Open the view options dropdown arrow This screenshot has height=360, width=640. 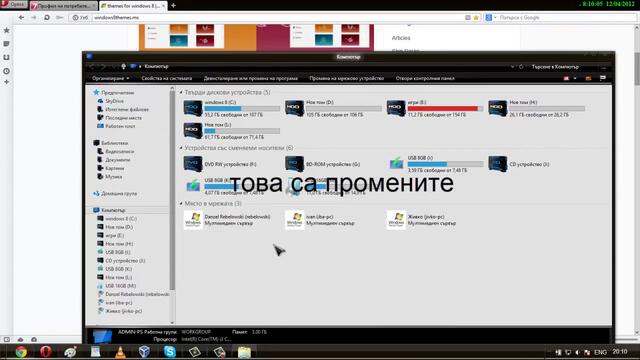point(575,78)
